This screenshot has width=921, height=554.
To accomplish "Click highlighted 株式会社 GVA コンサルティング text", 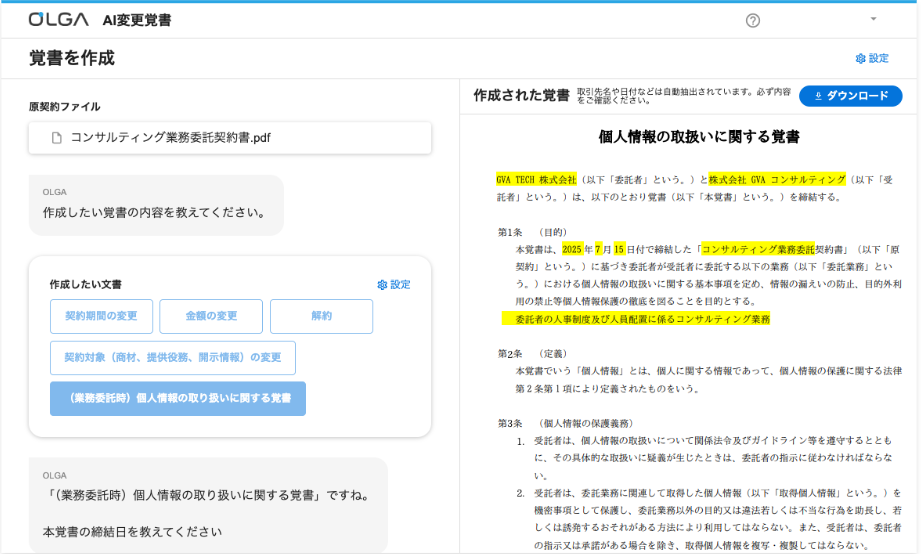I will pyautogui.click(x=777, y=180).
